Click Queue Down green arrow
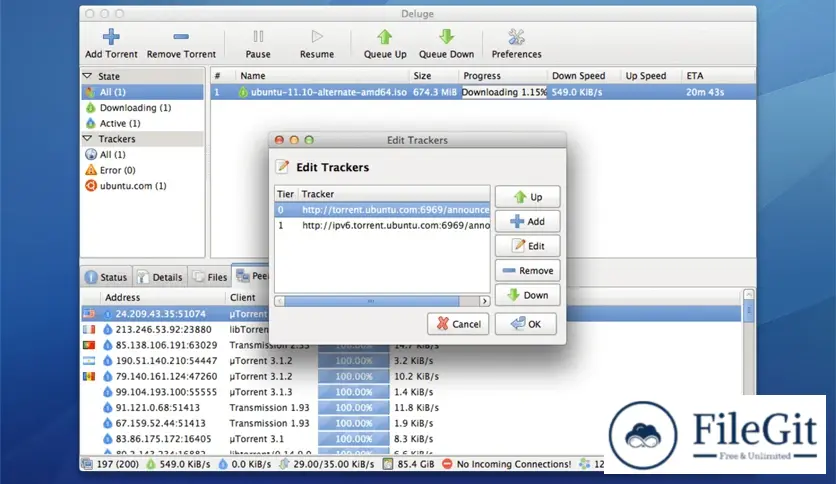Screen dimensions: 836x484 (x=446, y=37)
